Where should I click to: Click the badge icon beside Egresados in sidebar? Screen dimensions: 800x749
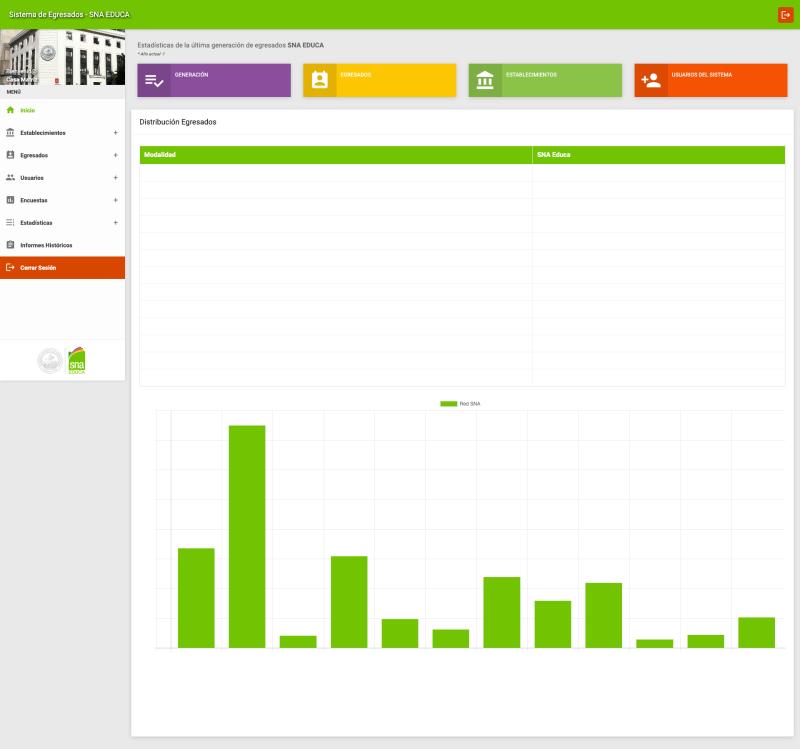[10, 155]
